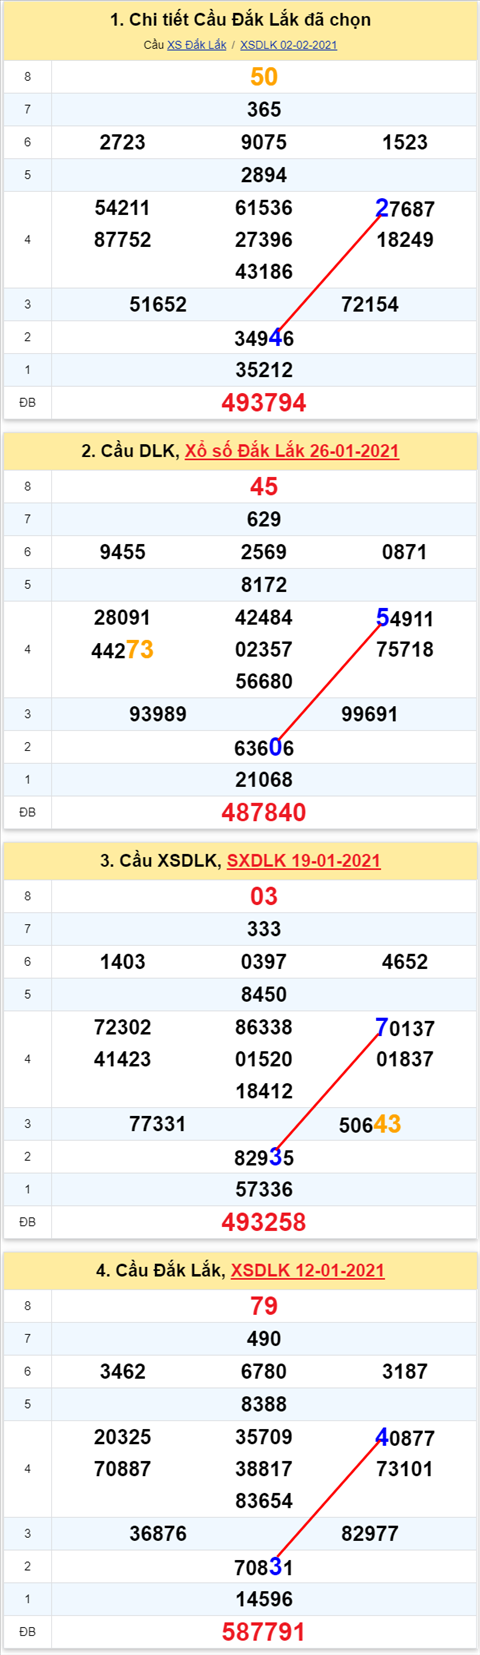Open the XS Đắk Lắk link
This screenshot has height=1655, width=480.
click(x=196, y=45)
